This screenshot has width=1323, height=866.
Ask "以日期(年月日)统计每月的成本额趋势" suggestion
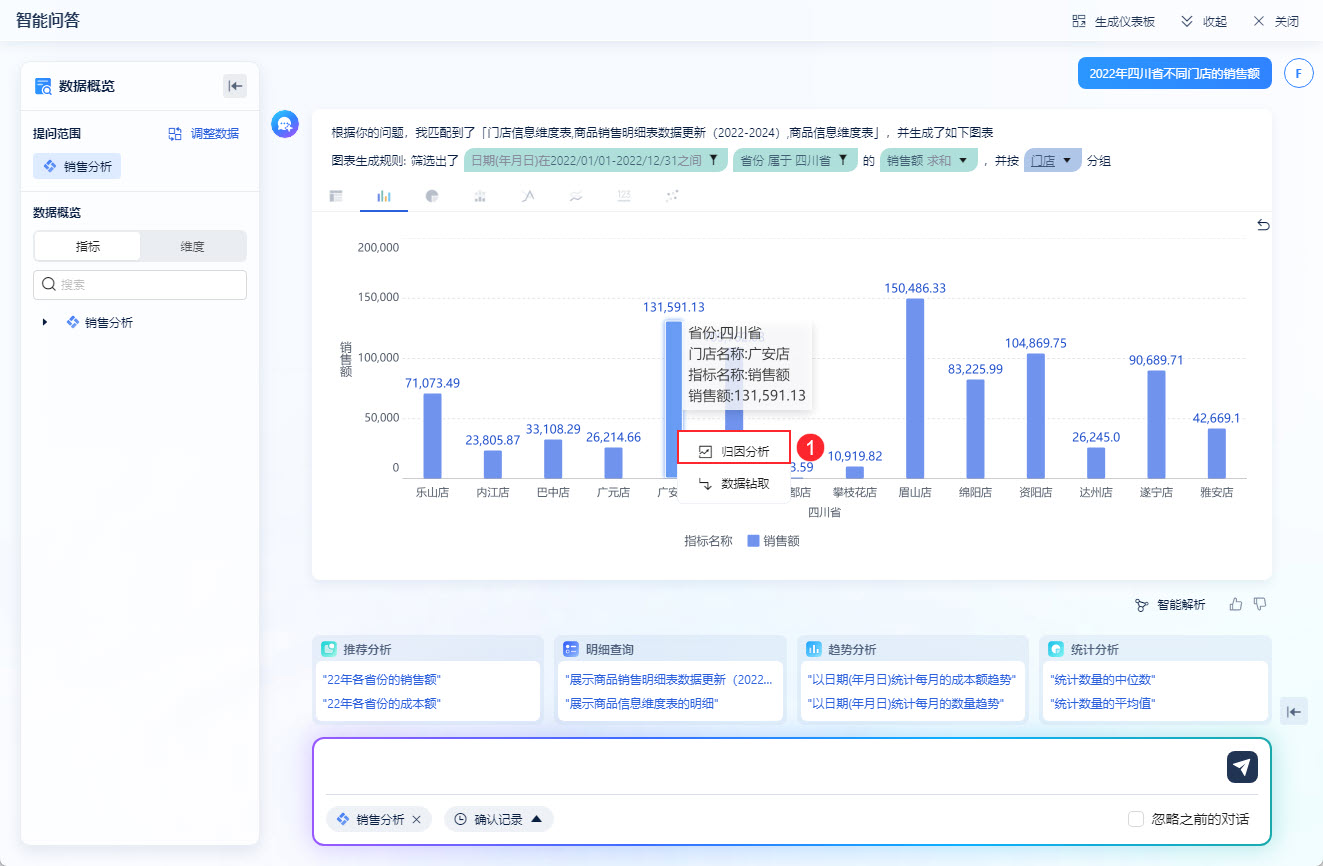point(911,680)
